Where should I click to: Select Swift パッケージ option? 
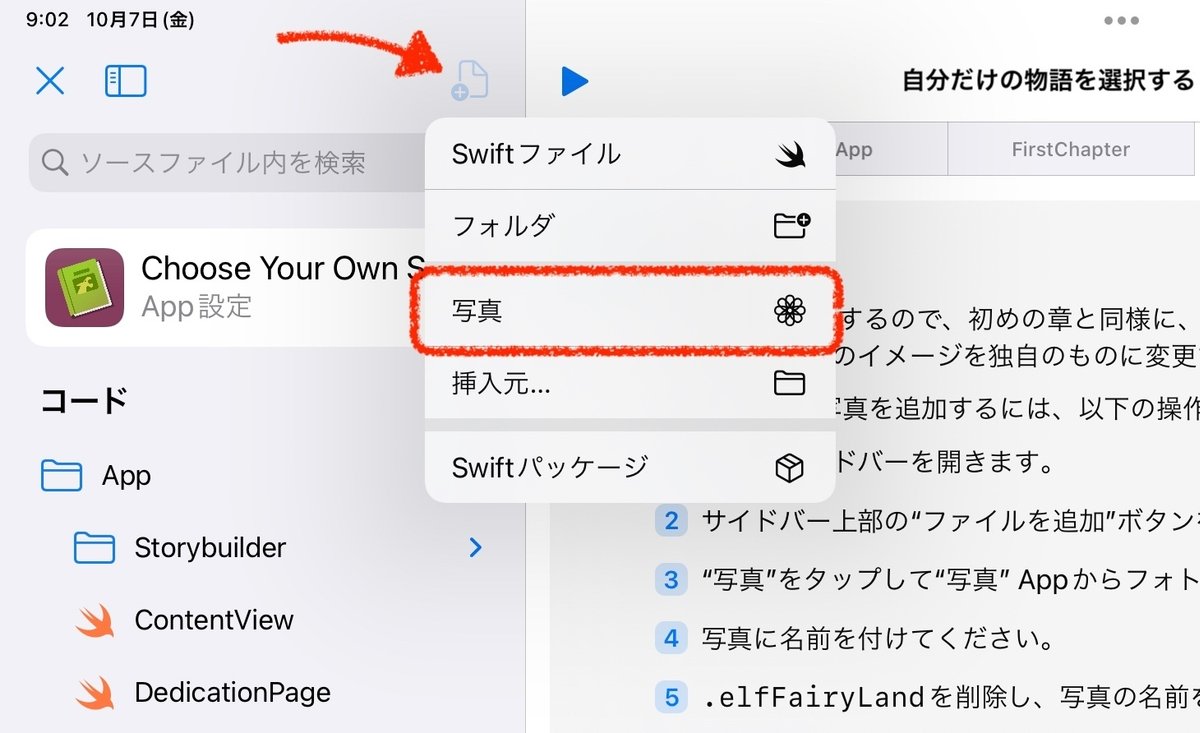[x=630, y=467]
